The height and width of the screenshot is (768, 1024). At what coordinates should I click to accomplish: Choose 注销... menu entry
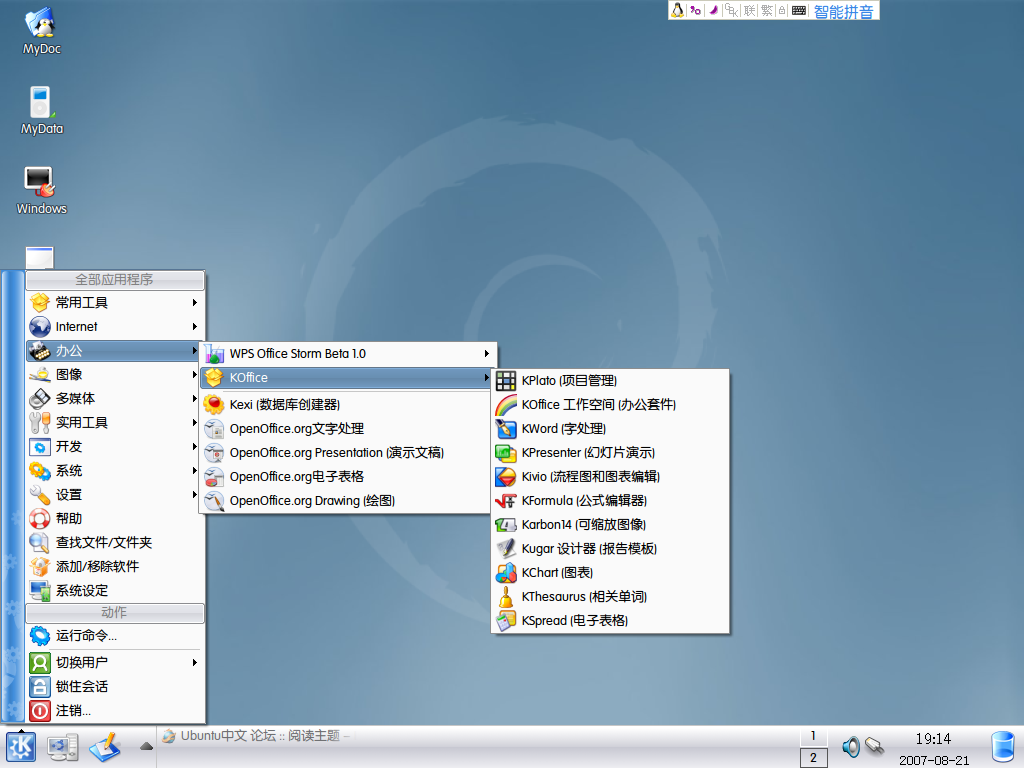pyautogui.click(x=114, y=711)
